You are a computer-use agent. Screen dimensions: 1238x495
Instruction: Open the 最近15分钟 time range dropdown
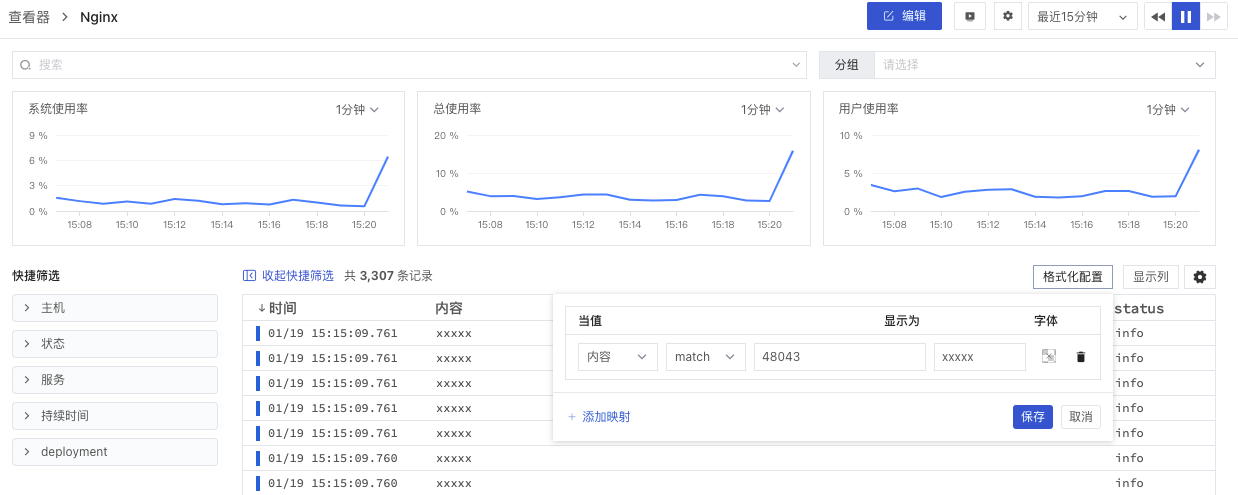(1082, 17)
